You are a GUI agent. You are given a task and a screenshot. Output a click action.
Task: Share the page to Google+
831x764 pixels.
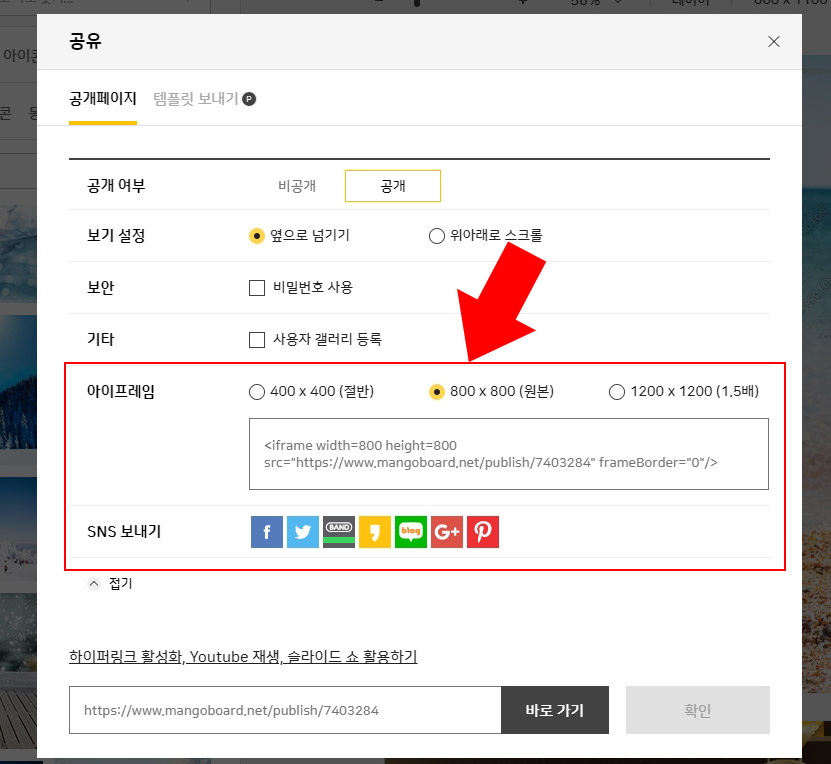coord(446,531)
